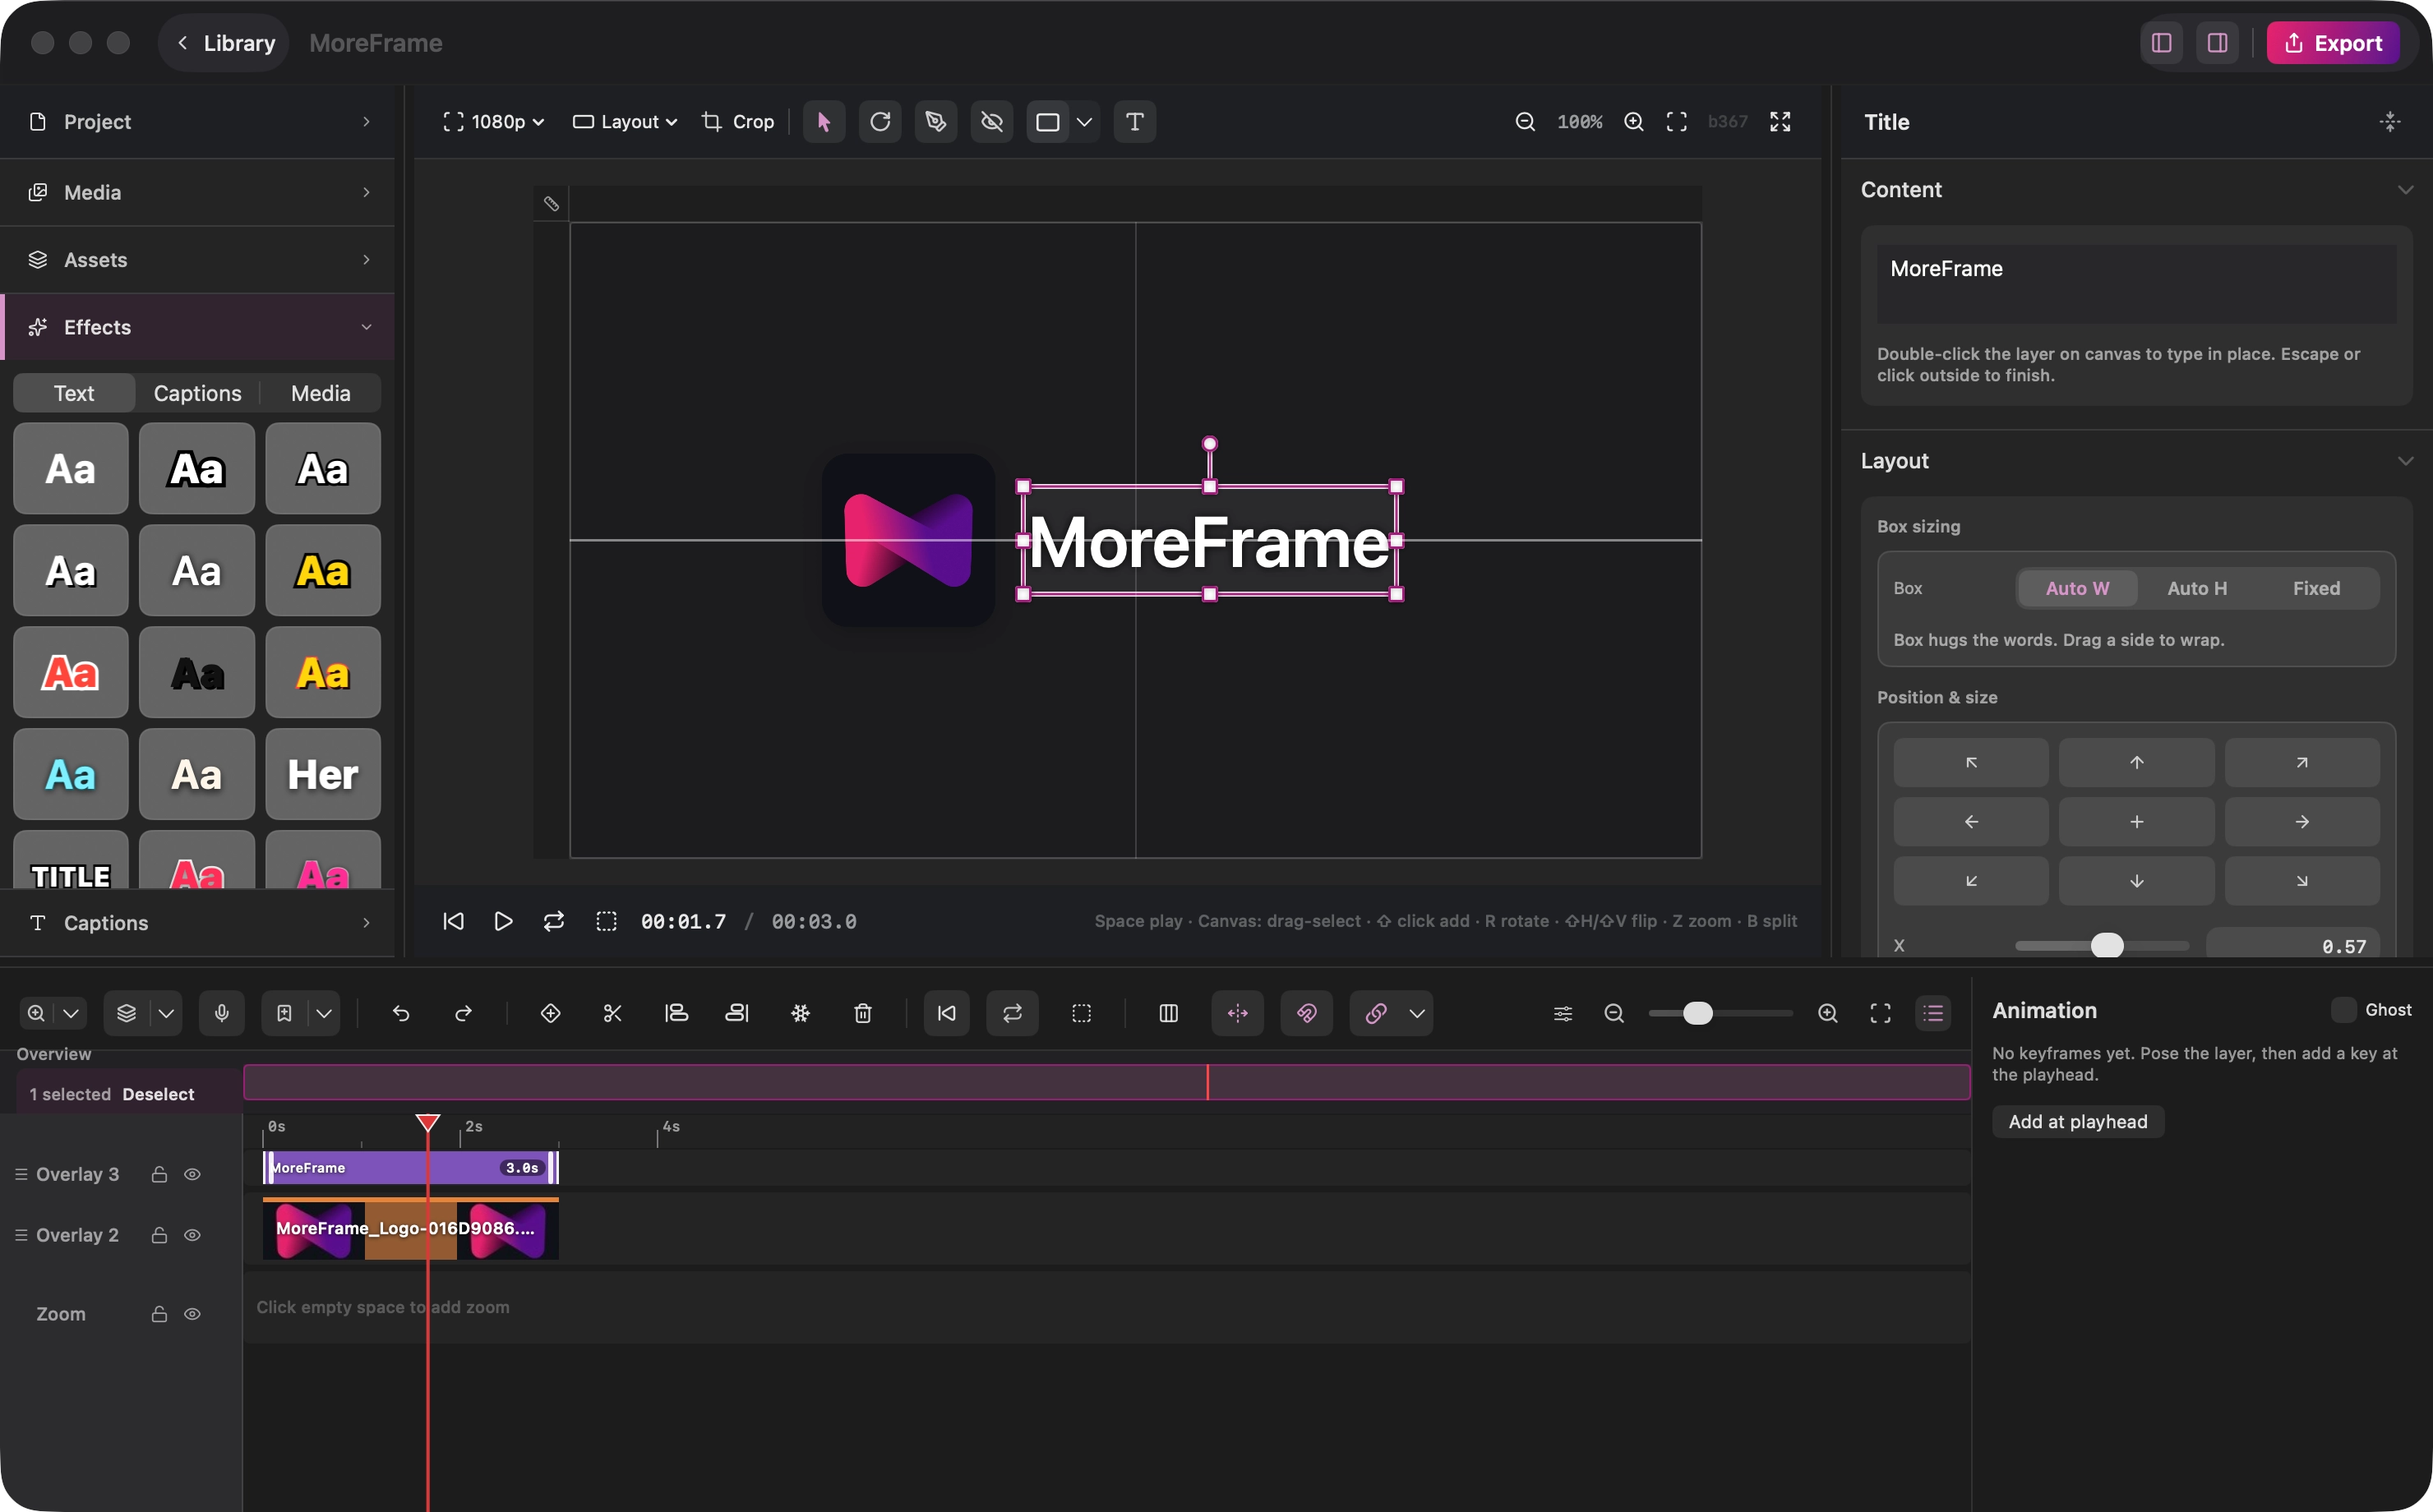
Task: Click the hide overlays eye-slash icon
Action: 992,122
